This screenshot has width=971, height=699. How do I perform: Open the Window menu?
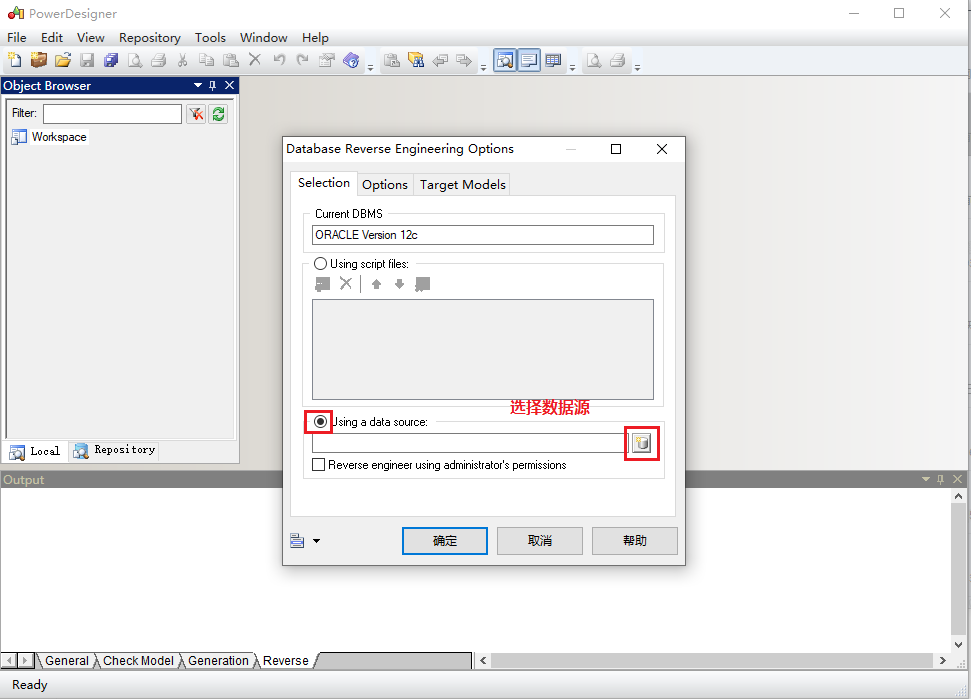click(x=264, y=38)
